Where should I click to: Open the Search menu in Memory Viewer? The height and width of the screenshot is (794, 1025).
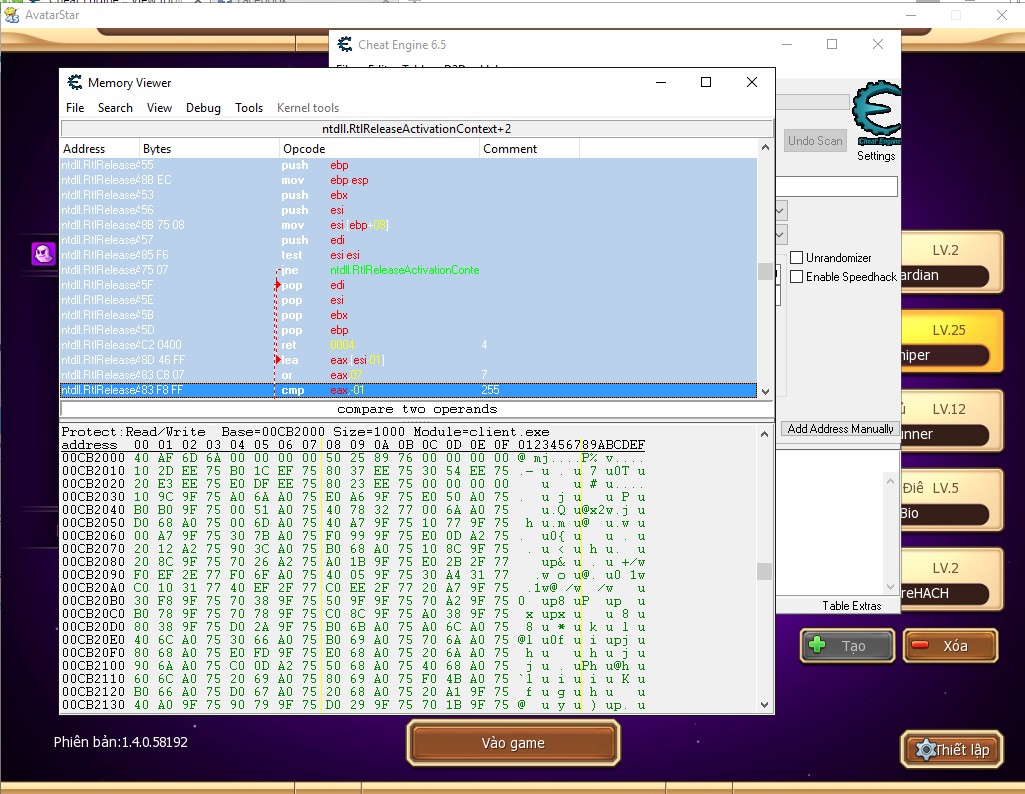click(x=115, y=108)
